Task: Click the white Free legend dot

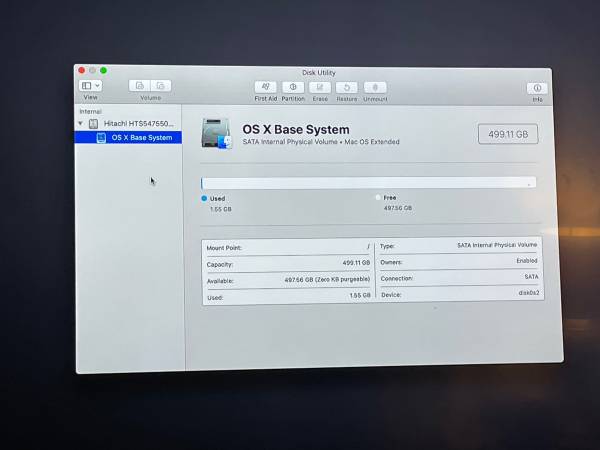Action: coord(378,197)
